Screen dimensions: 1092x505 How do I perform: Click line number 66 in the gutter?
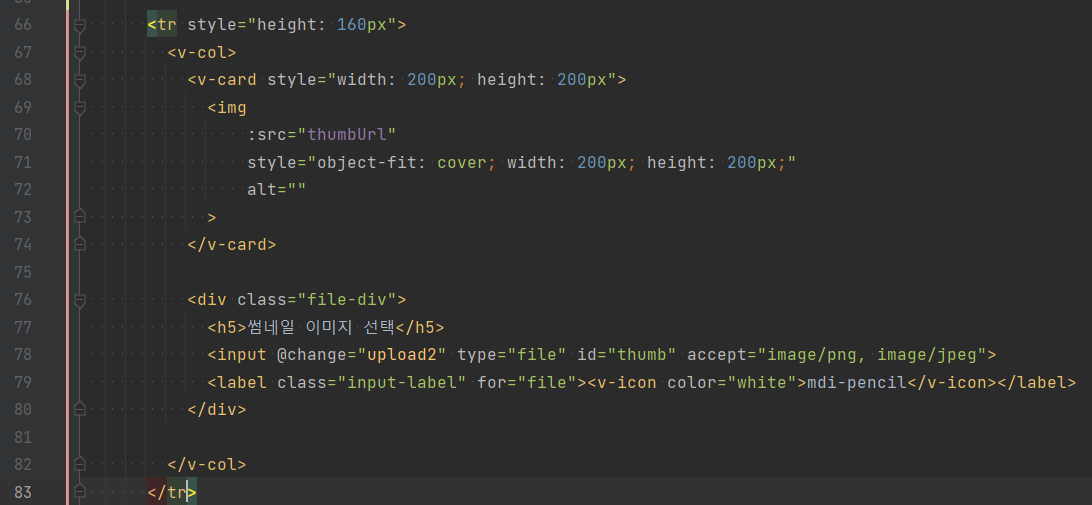pos(23,25)
